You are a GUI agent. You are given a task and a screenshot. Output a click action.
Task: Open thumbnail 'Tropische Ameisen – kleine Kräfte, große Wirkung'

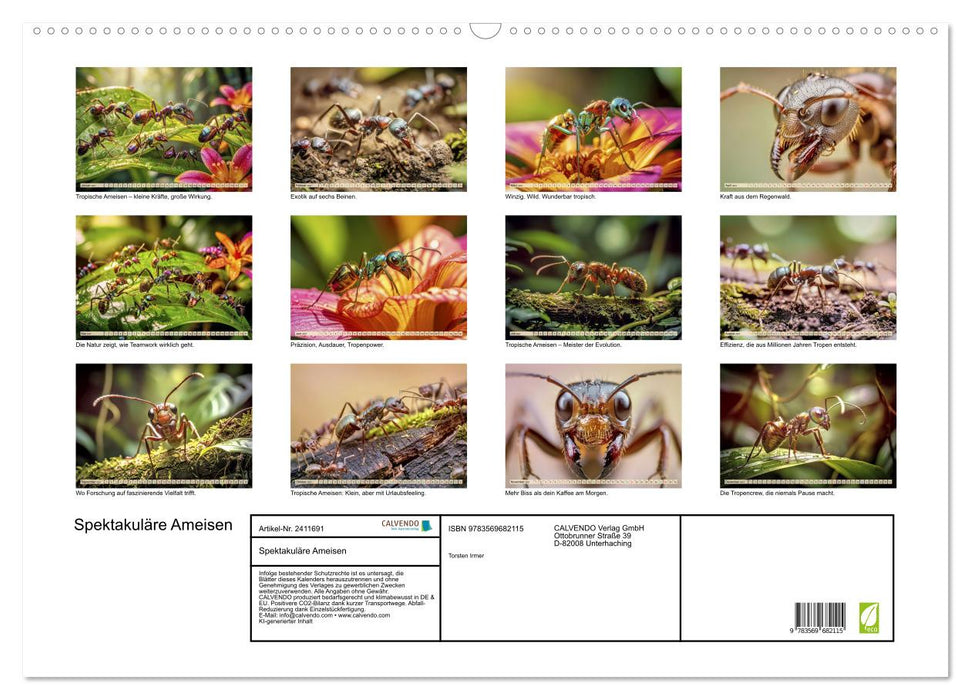(164, 129)
